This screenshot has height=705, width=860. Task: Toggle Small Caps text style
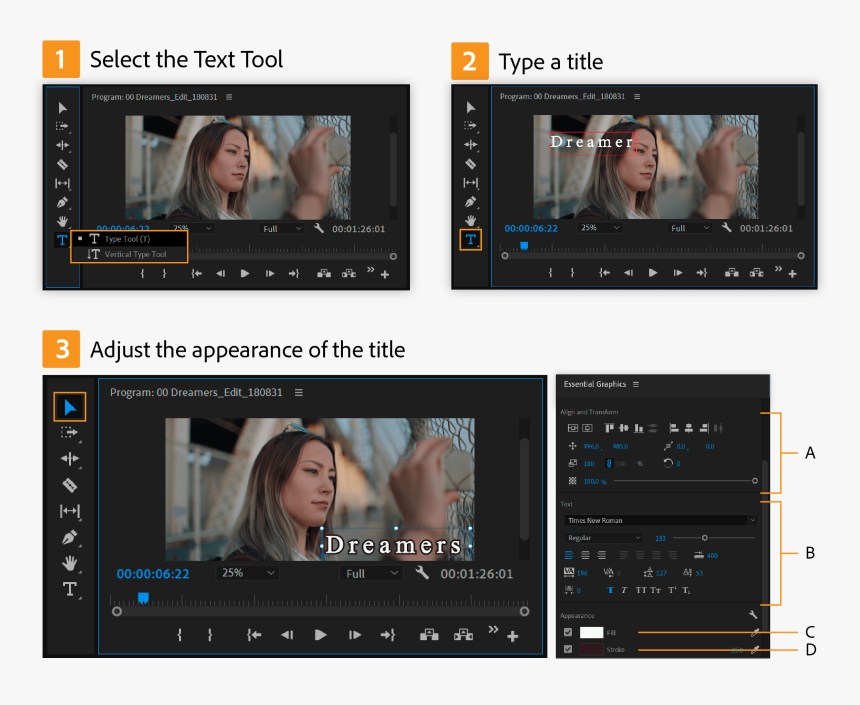point(655,590)
